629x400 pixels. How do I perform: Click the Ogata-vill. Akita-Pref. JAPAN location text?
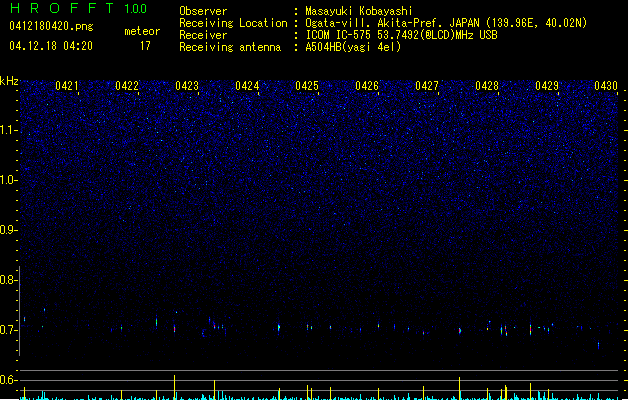click(x=446, y=23)
